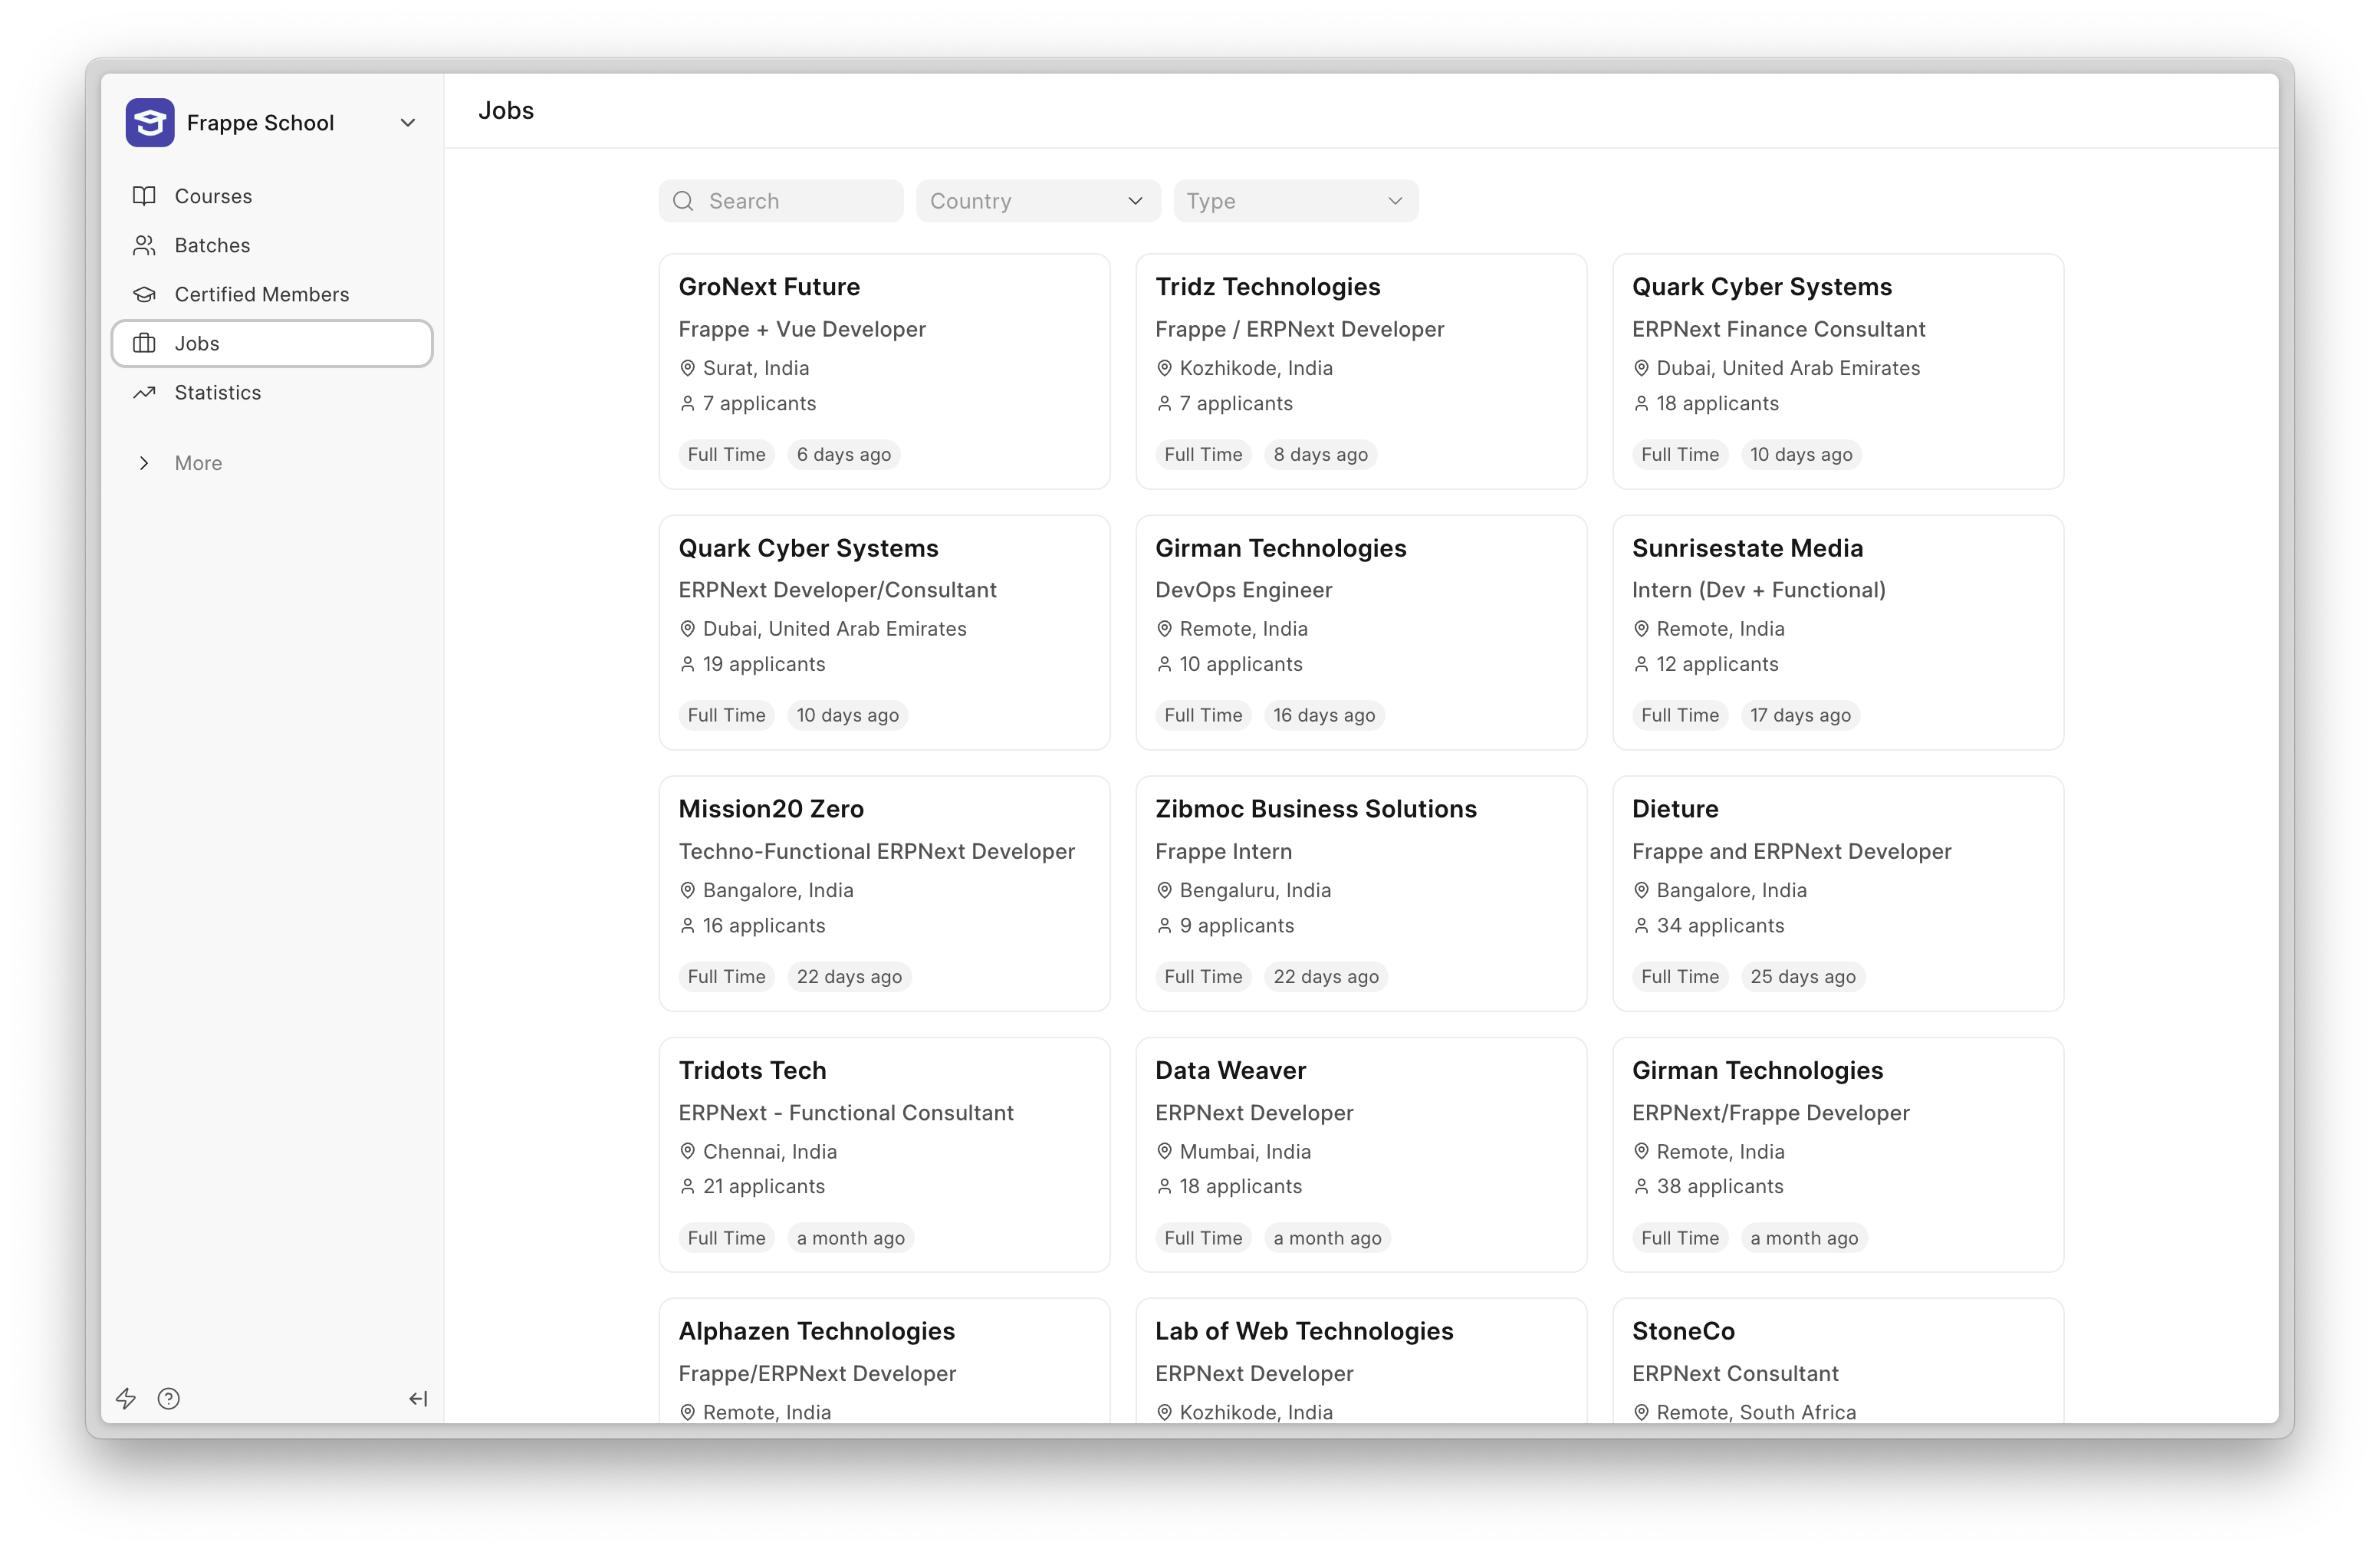Click the person icon beside 9 applicants

tap(1164, 926)
